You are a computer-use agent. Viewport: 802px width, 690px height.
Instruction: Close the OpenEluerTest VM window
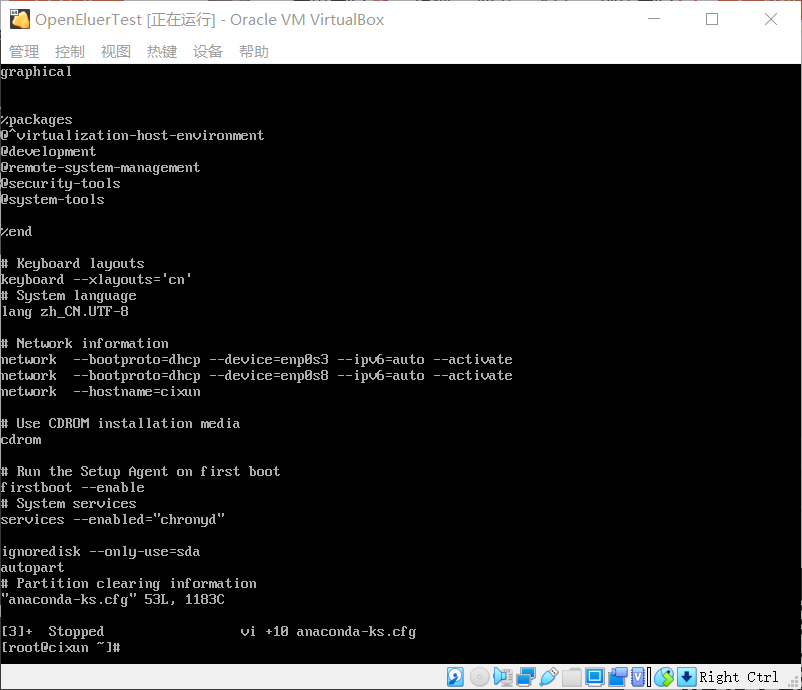pyautogui.click(x=771, y=19)
